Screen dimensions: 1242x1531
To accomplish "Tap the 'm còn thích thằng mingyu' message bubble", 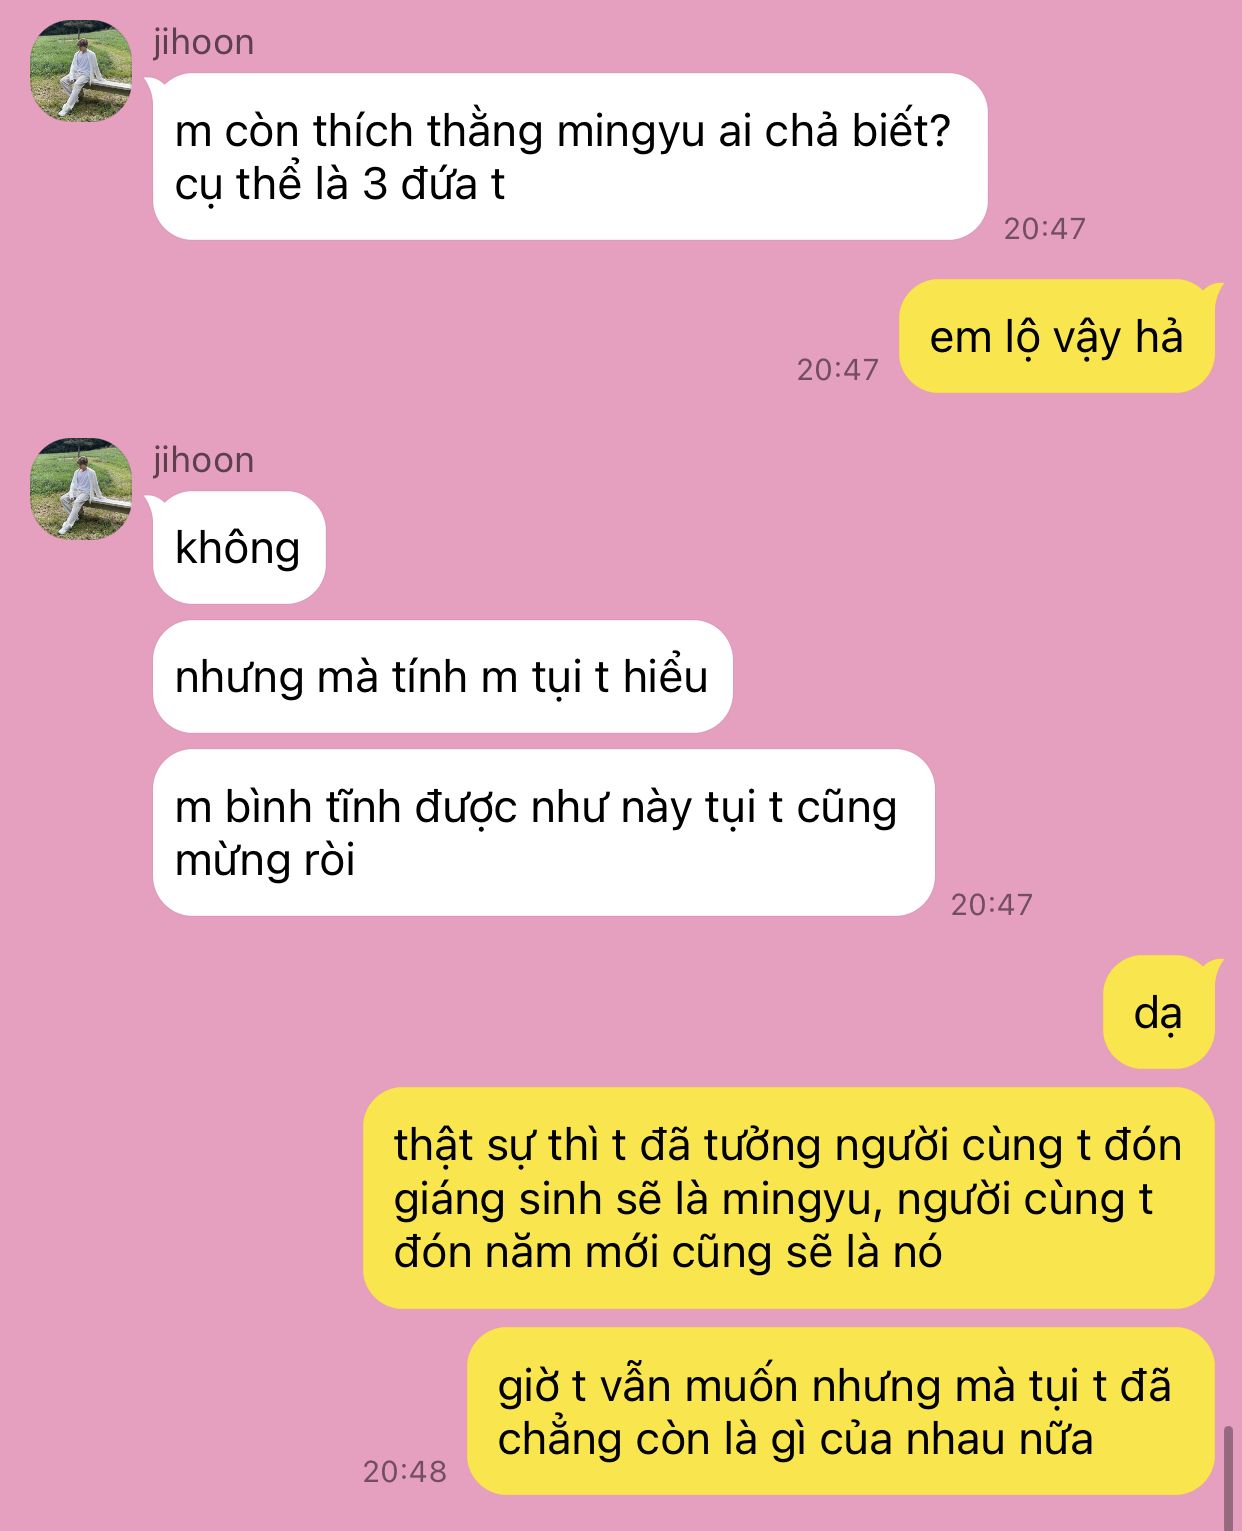I will [x=570, y=157].
